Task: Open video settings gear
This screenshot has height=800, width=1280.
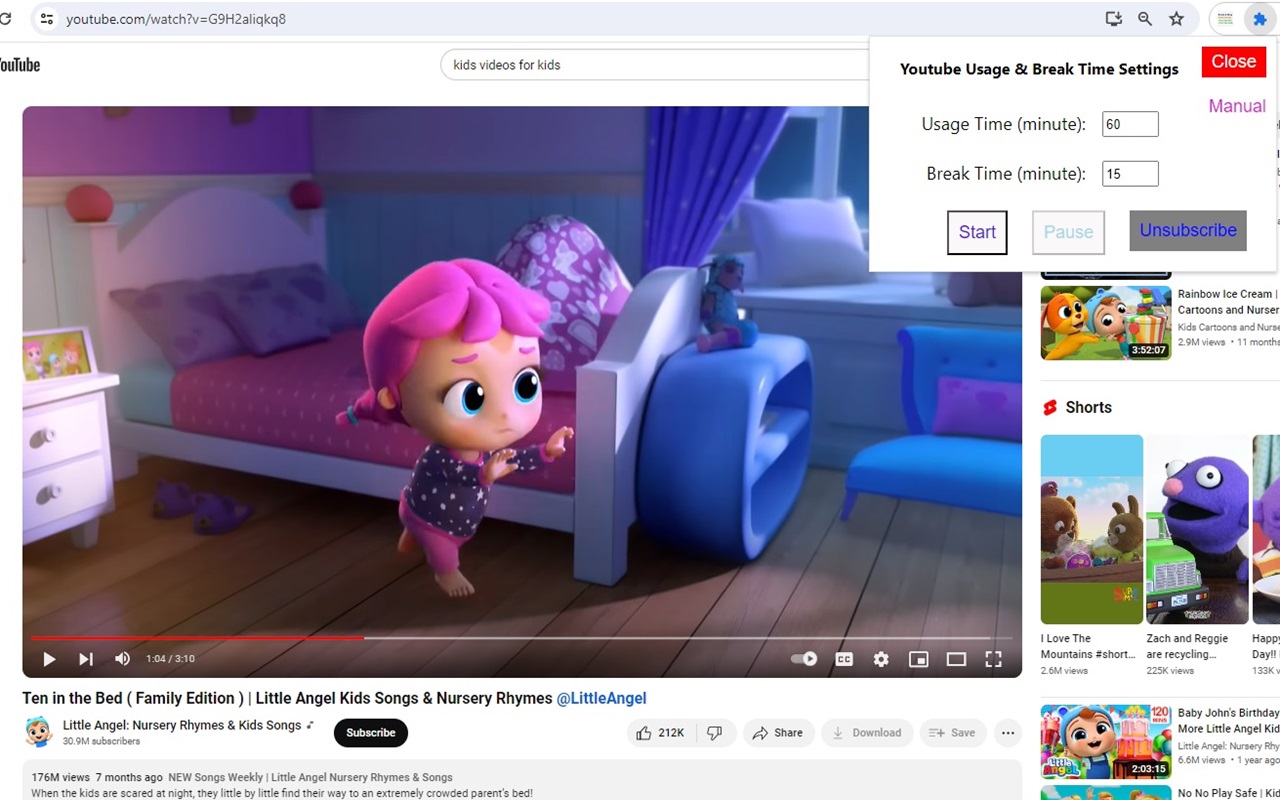Action: [881, 659]
